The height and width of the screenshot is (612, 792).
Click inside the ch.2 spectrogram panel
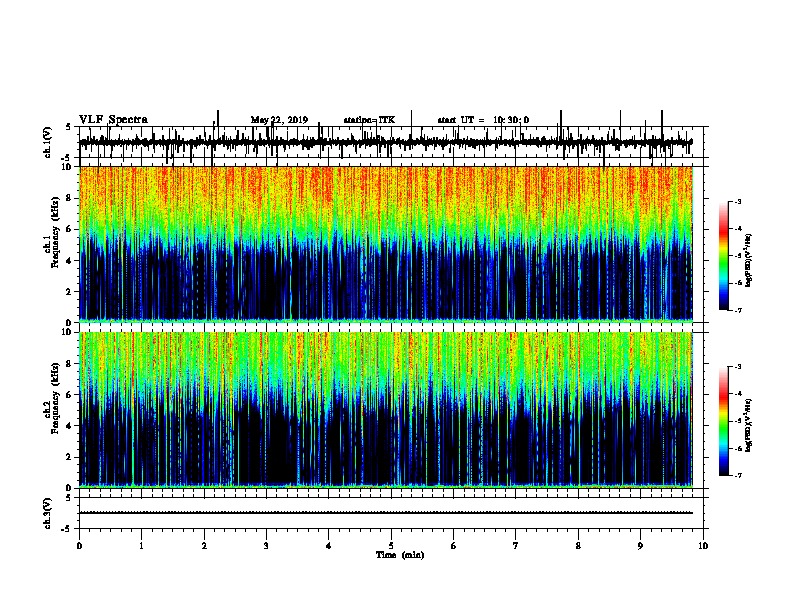(386, 410)
